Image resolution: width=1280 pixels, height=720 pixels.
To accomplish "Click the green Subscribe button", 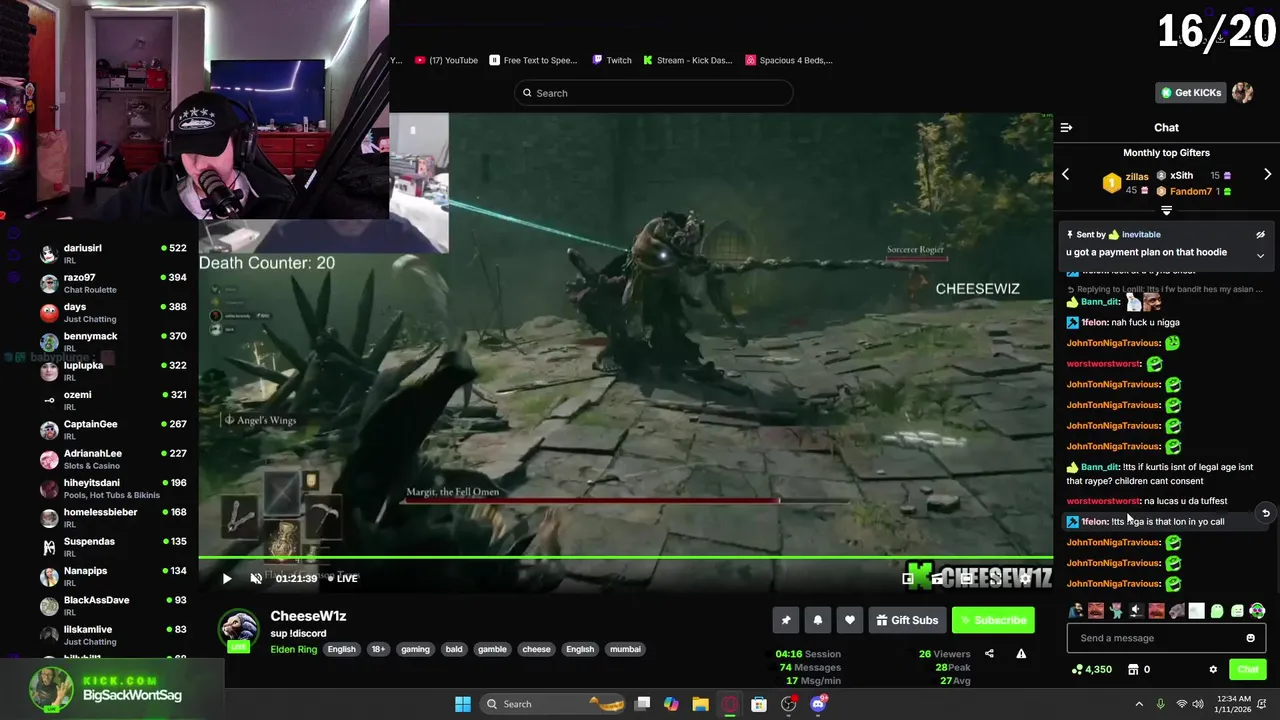I will [993, 620].
